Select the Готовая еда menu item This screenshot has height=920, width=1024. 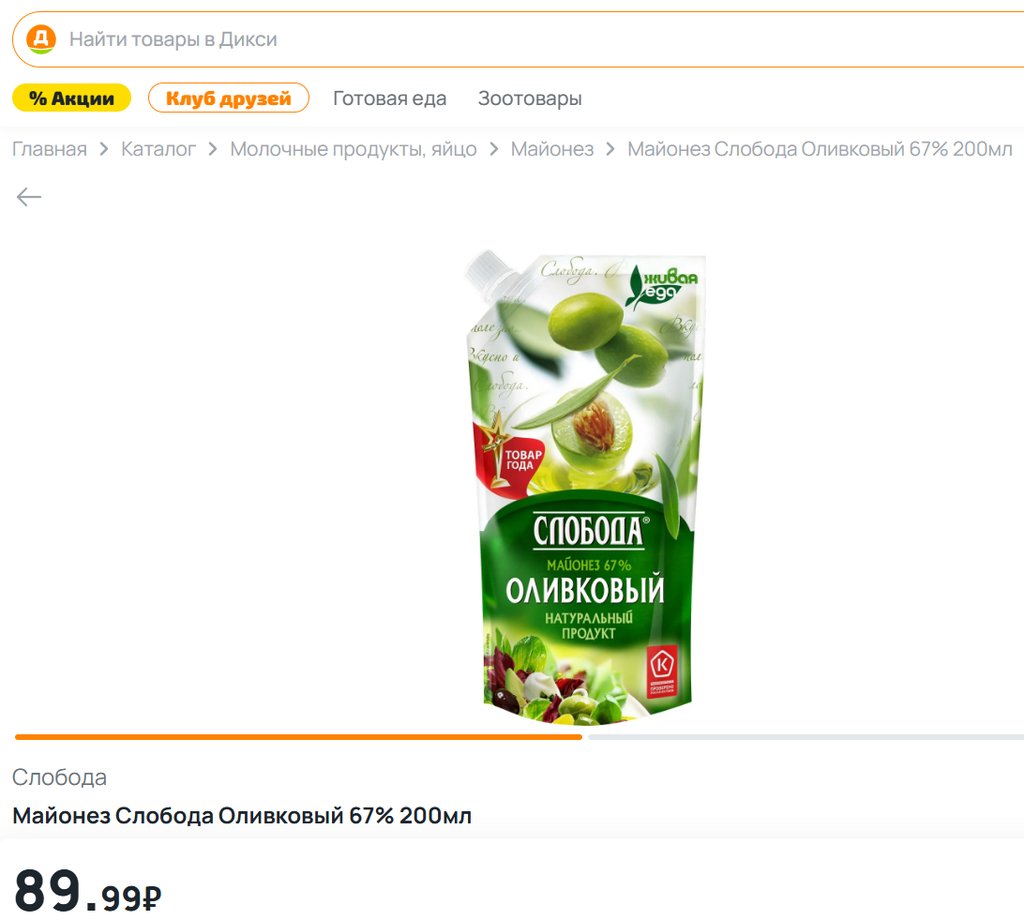(x=390, y=98)
